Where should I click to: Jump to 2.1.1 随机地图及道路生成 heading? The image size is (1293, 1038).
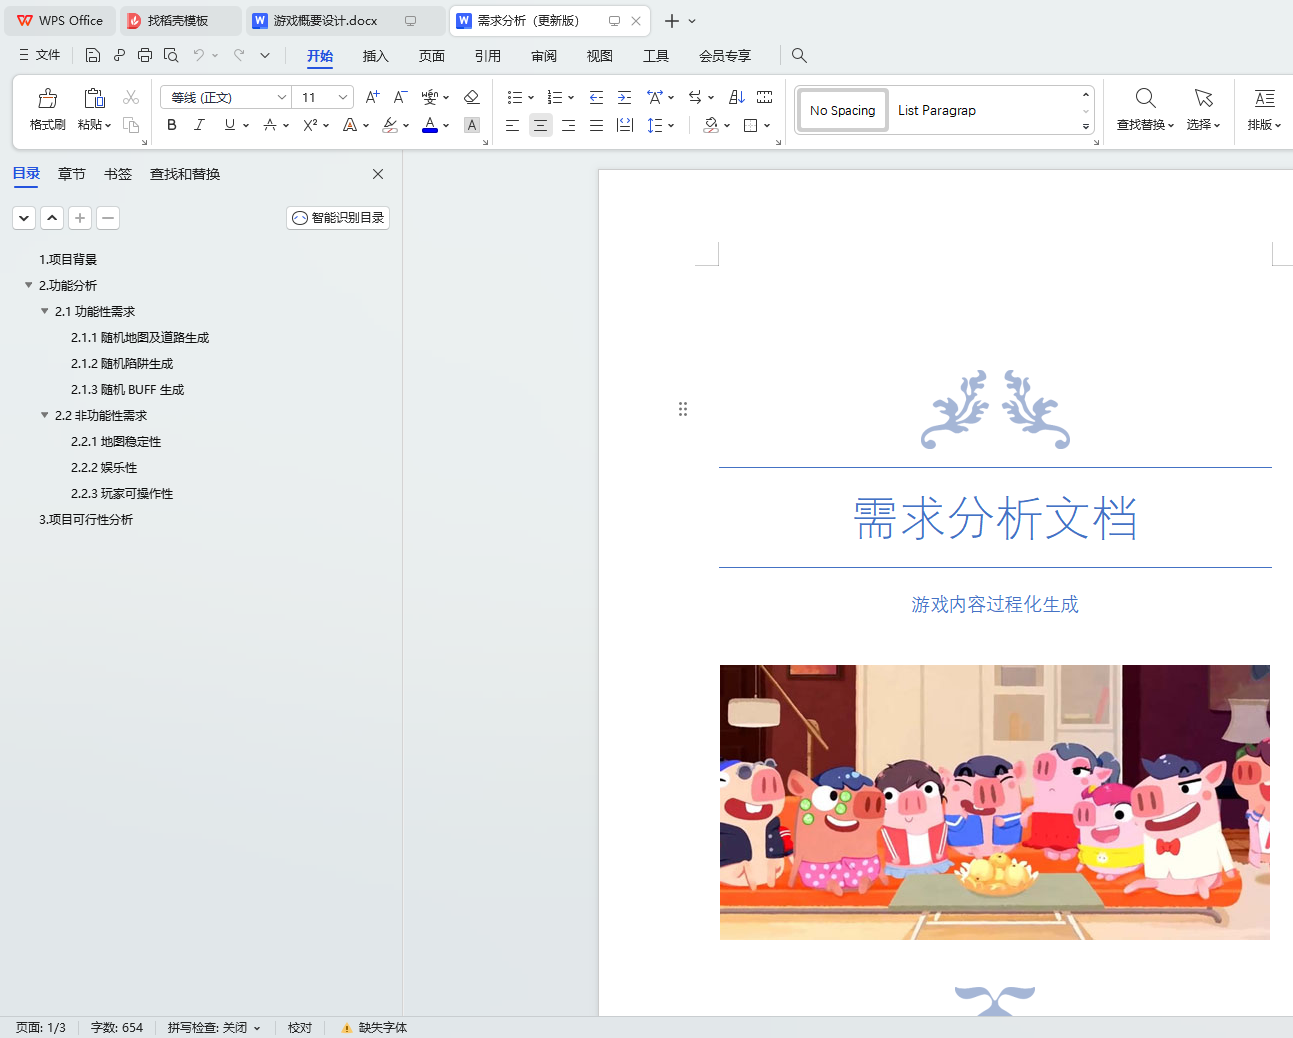click(x=140, y=337)
